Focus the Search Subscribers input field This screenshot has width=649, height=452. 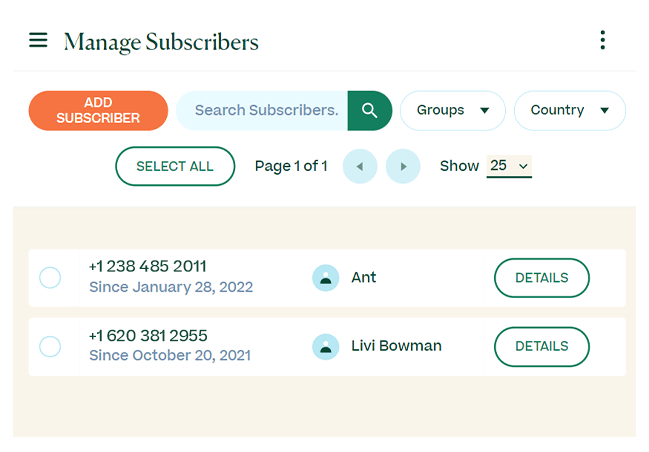pyautogui.click(x=262, y=111)
